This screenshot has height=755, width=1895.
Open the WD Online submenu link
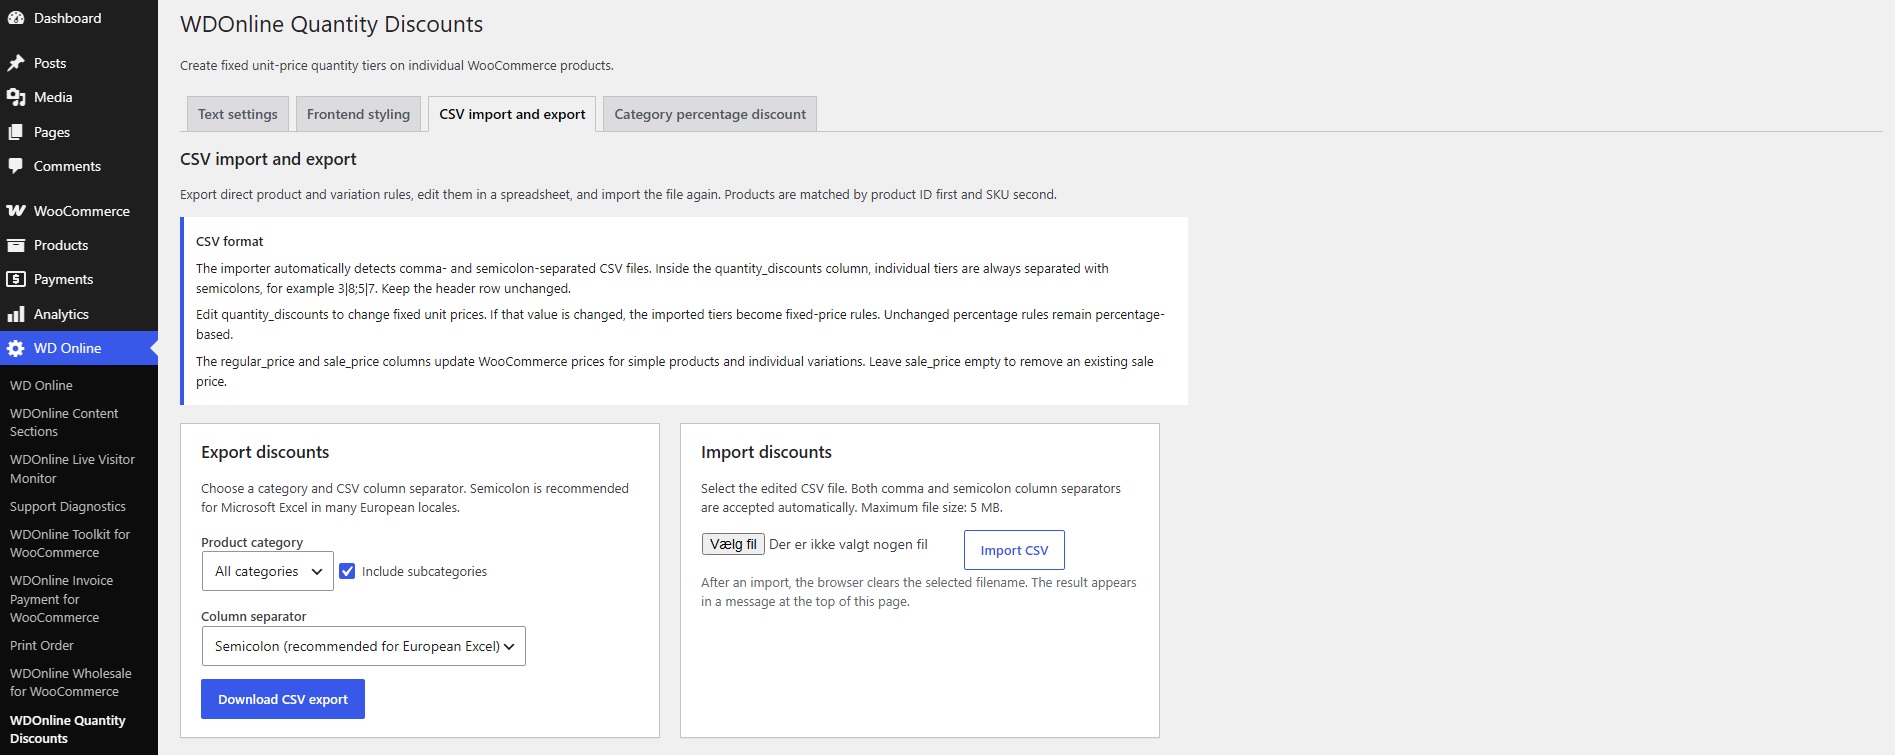41,385
